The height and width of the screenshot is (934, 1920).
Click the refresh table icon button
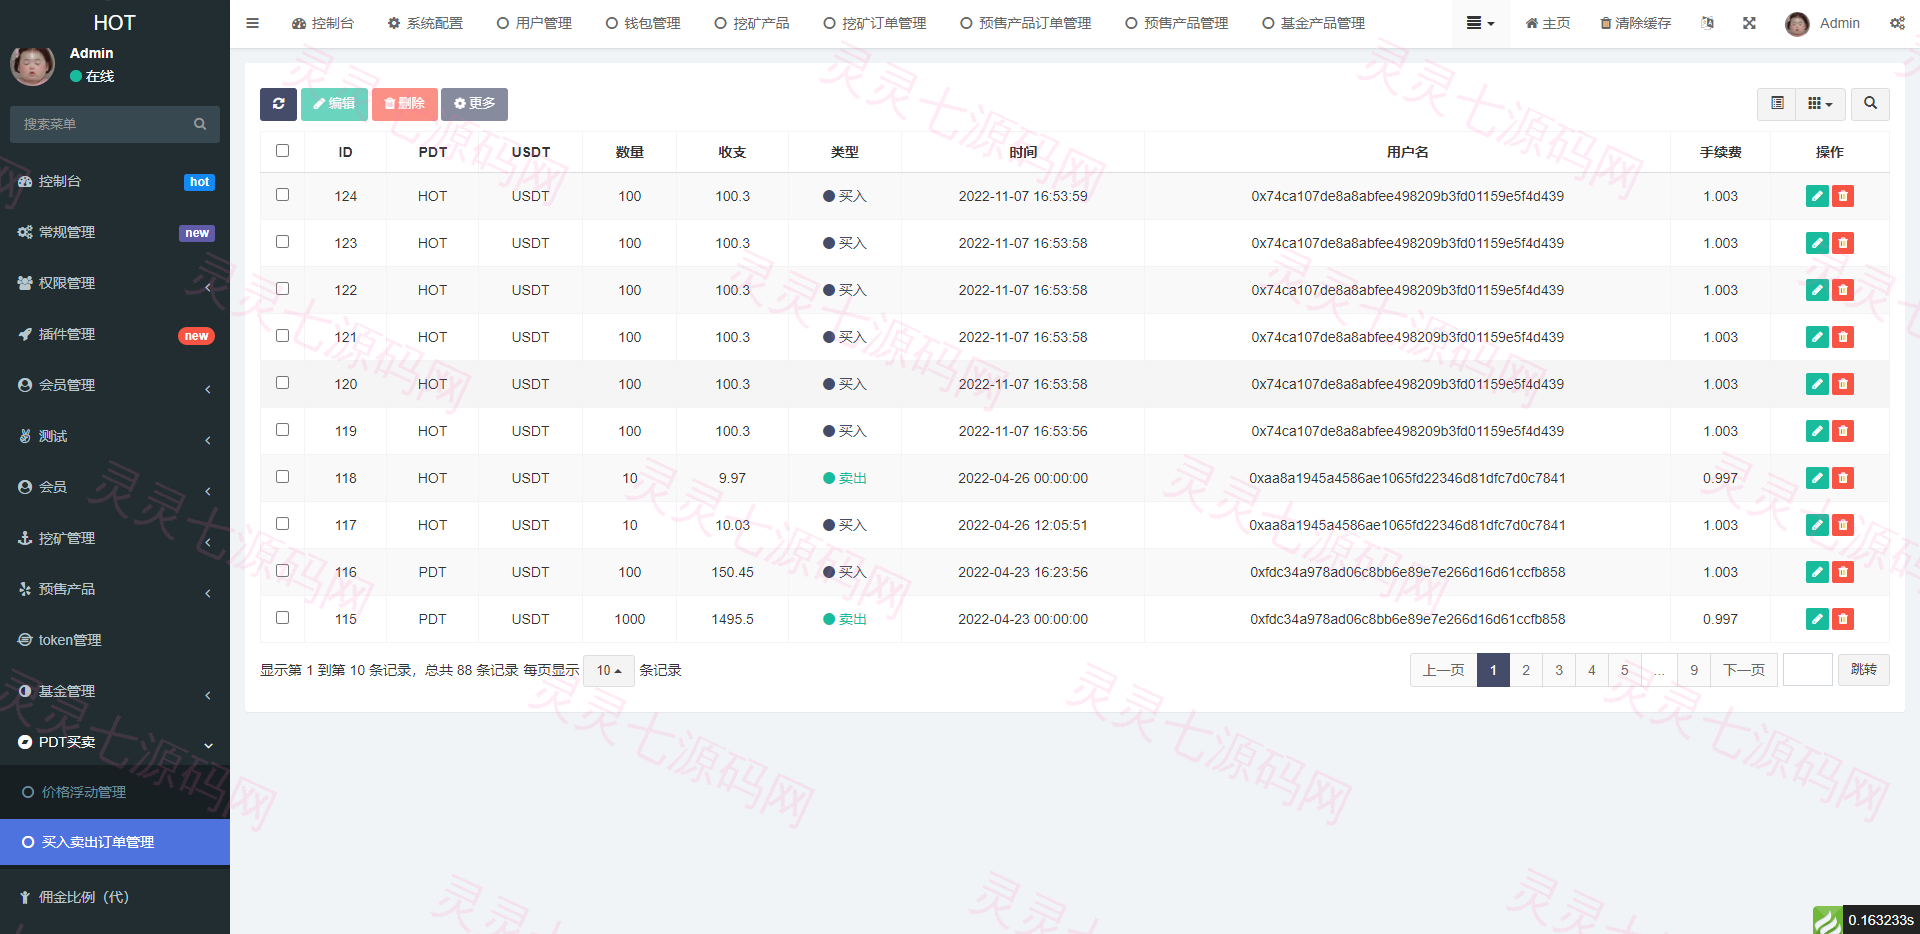278,104
